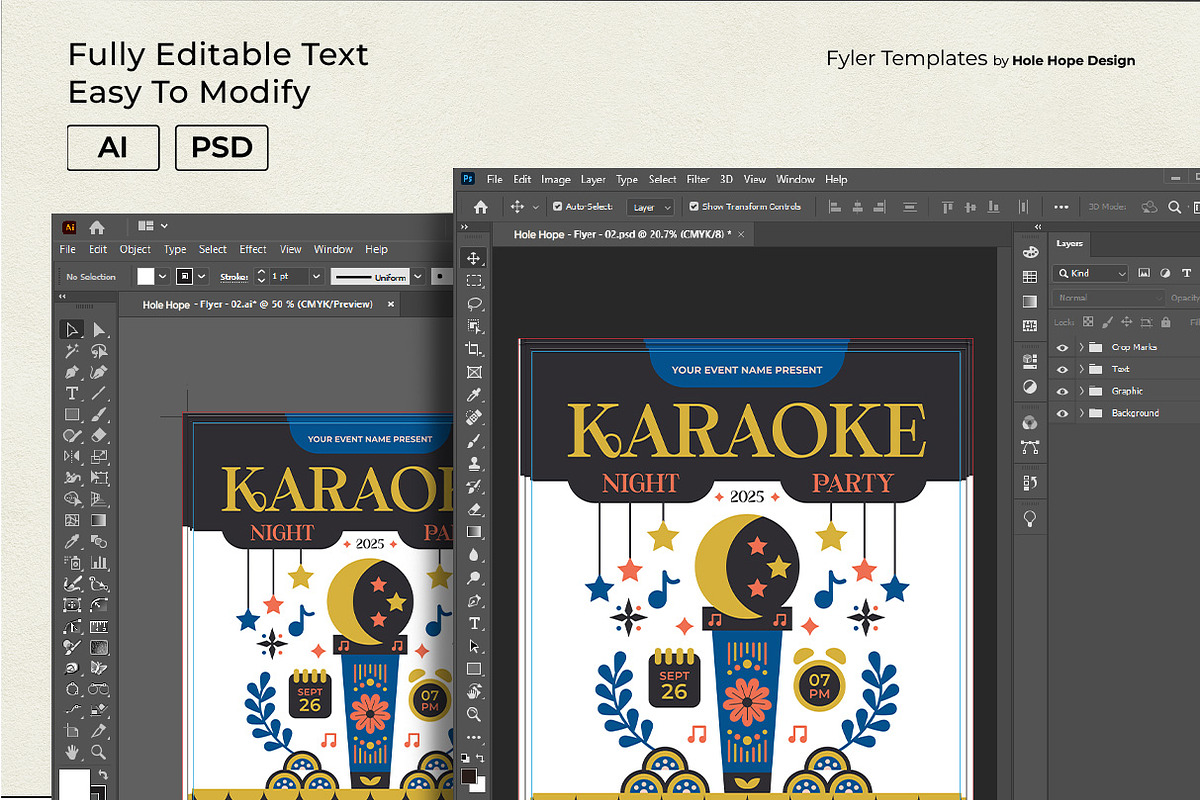This screenshot has height=800, width=1200.
Task: Select the Brush tool in Photoshop
Action: [x=474, y=440]
